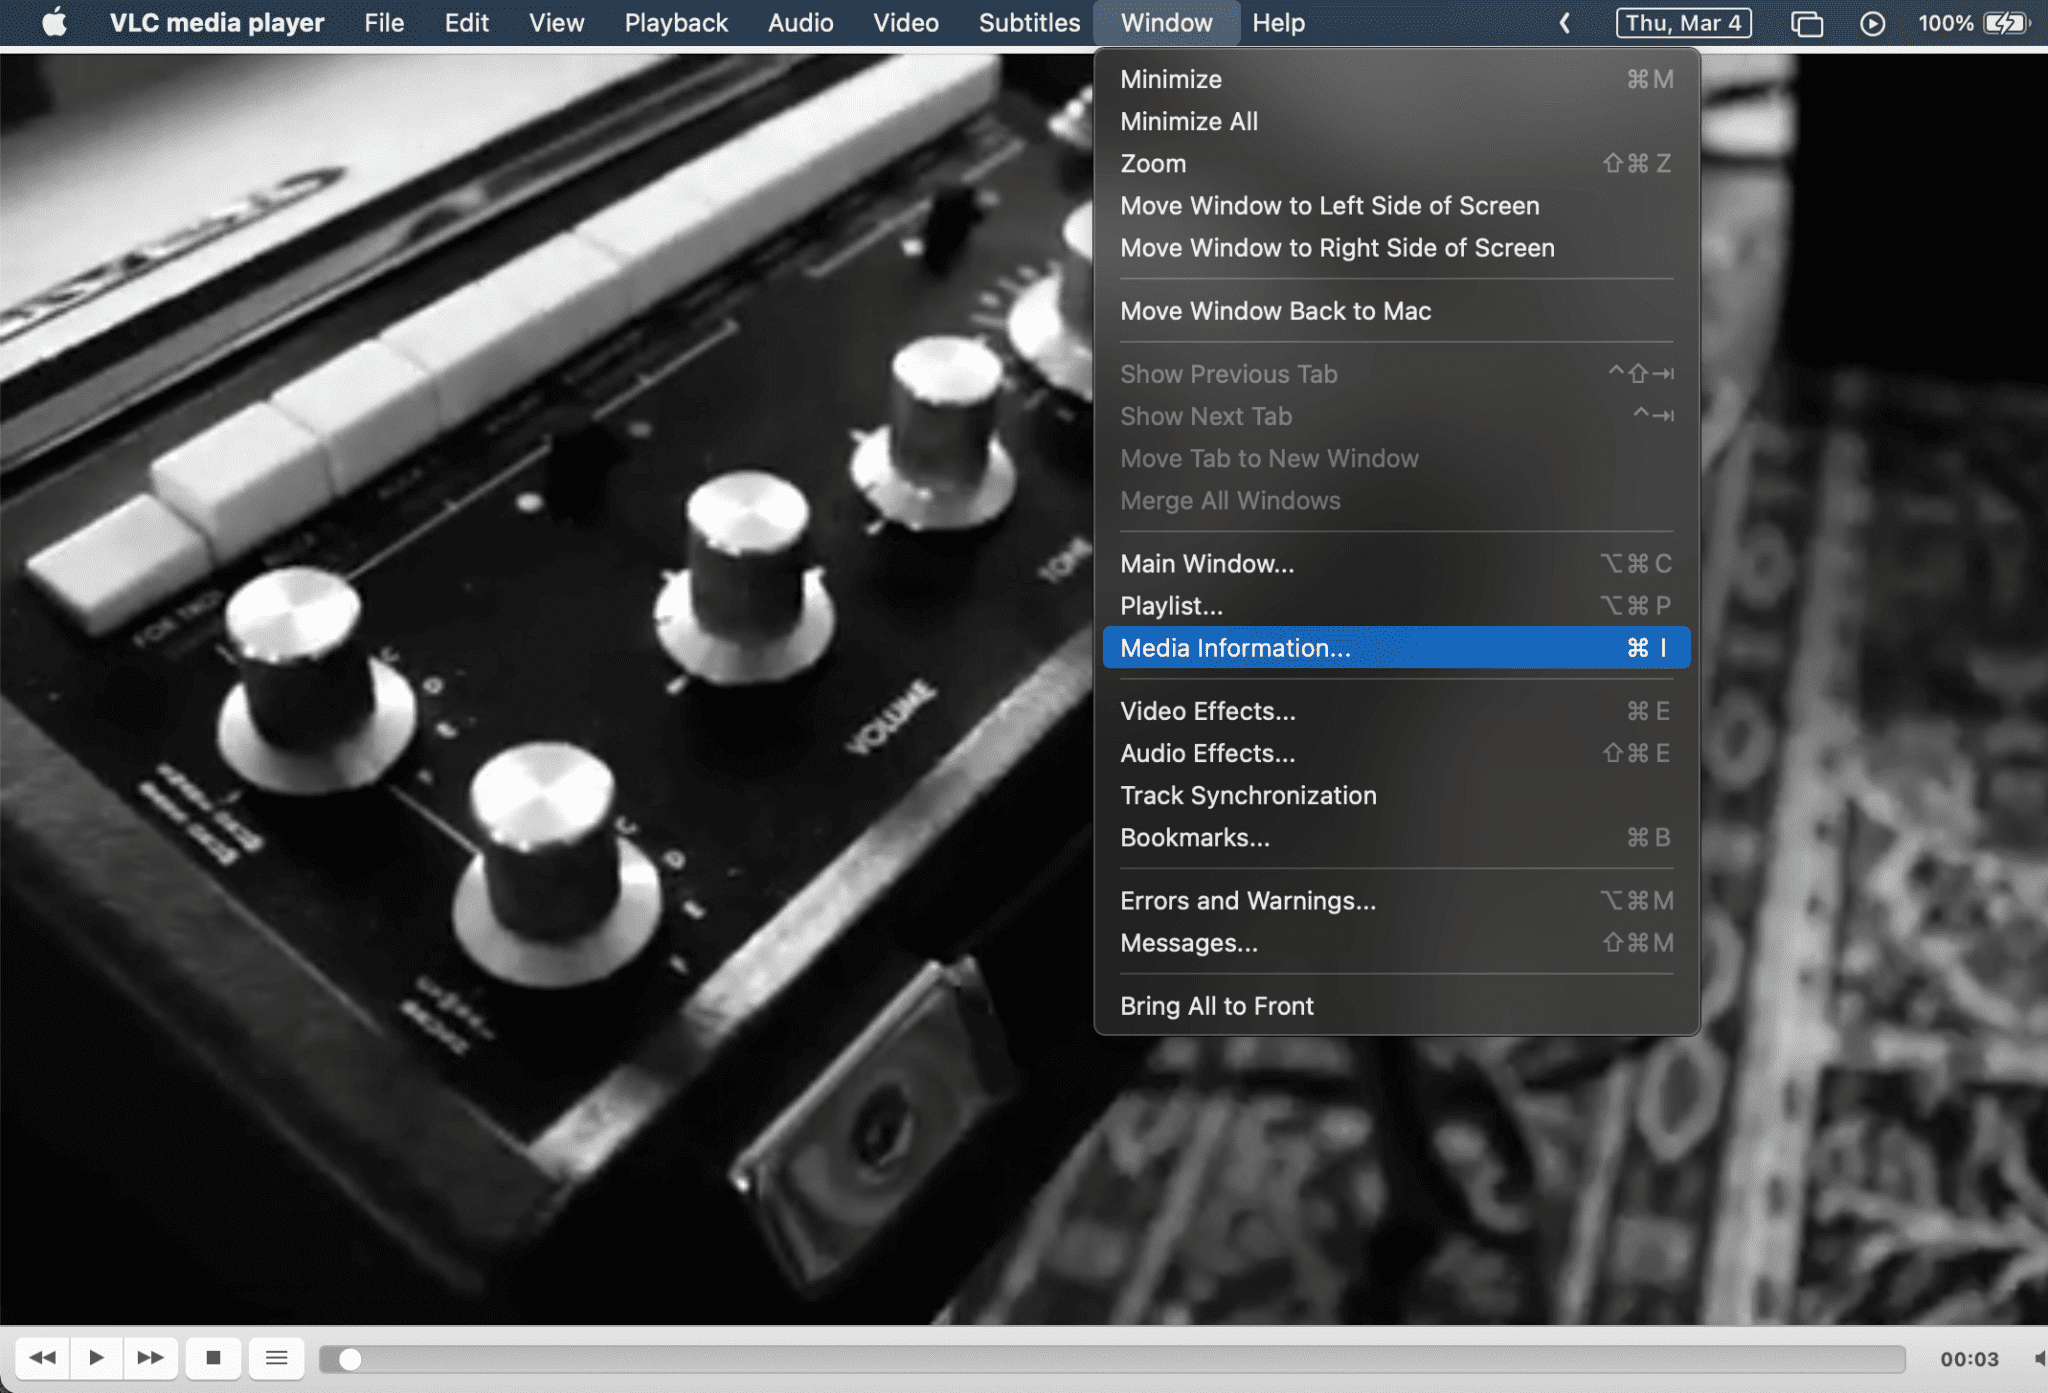Open the Subtitles menu
The image size is (2048, 1393).
tap(1029, 22)
